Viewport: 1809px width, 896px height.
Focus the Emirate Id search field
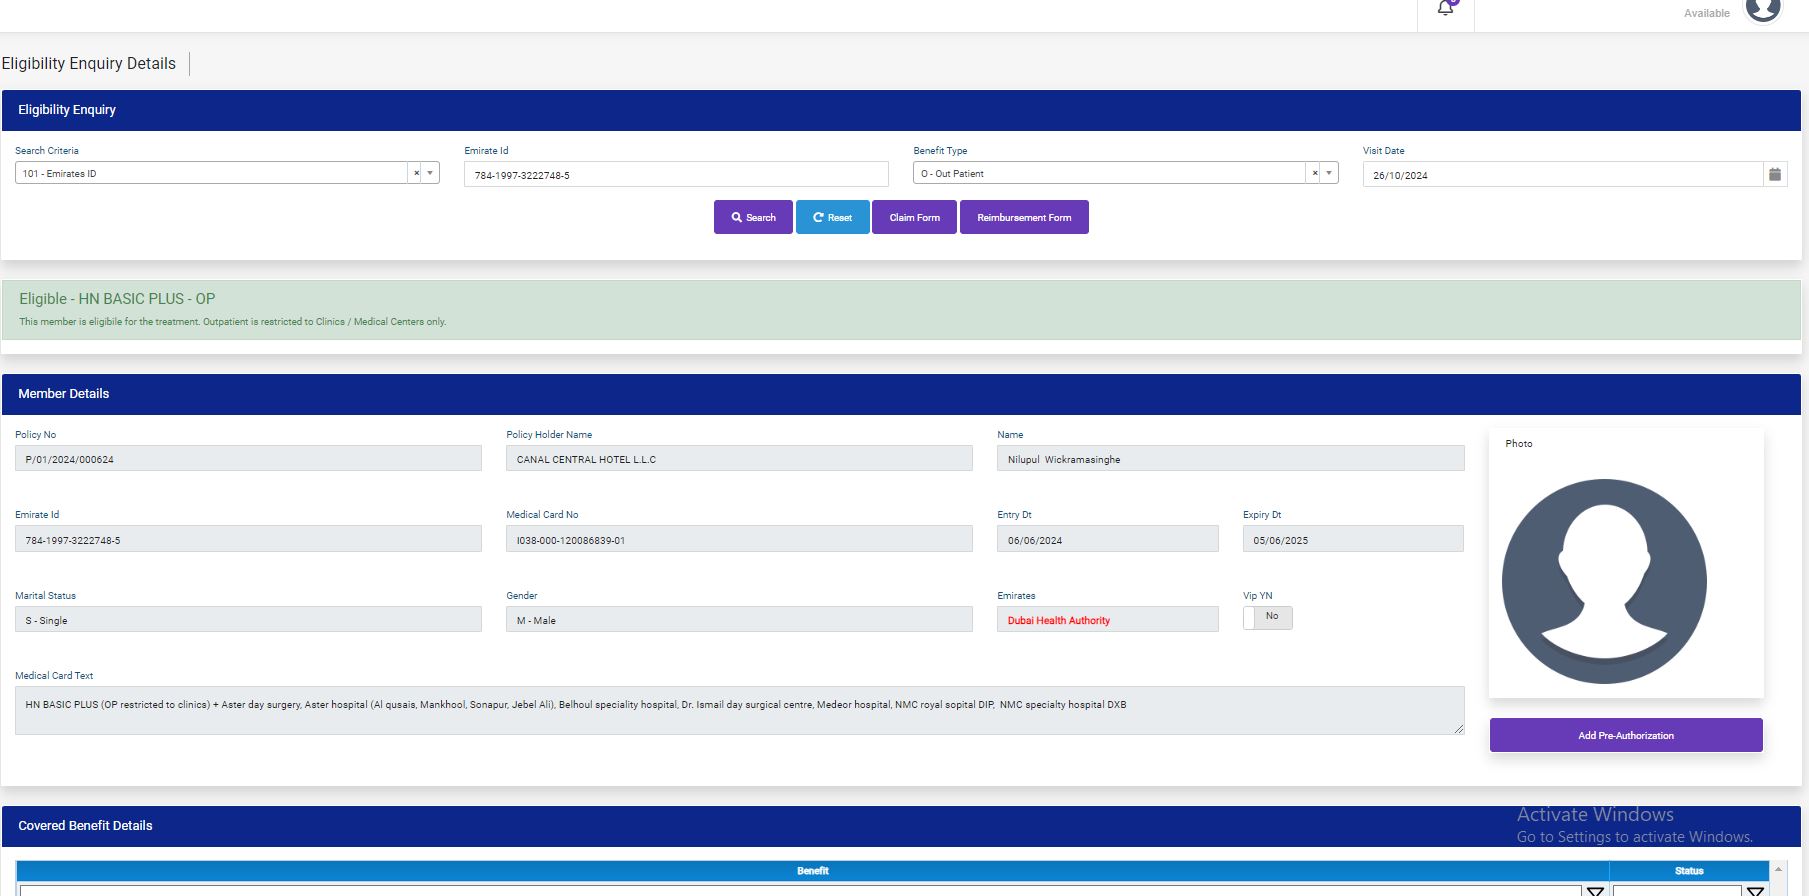tap(675, 175)
